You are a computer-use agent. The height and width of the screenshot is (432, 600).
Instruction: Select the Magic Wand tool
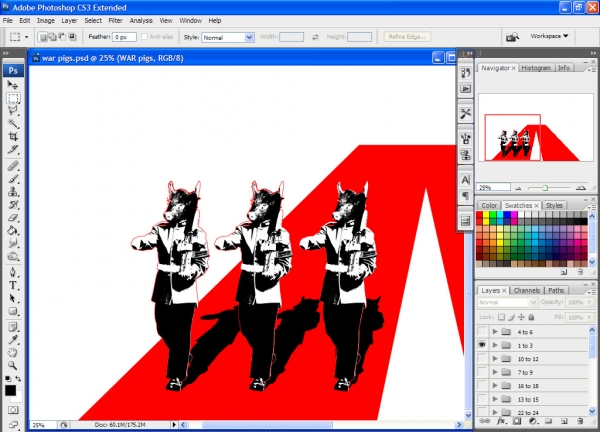(x=13, y=123)
